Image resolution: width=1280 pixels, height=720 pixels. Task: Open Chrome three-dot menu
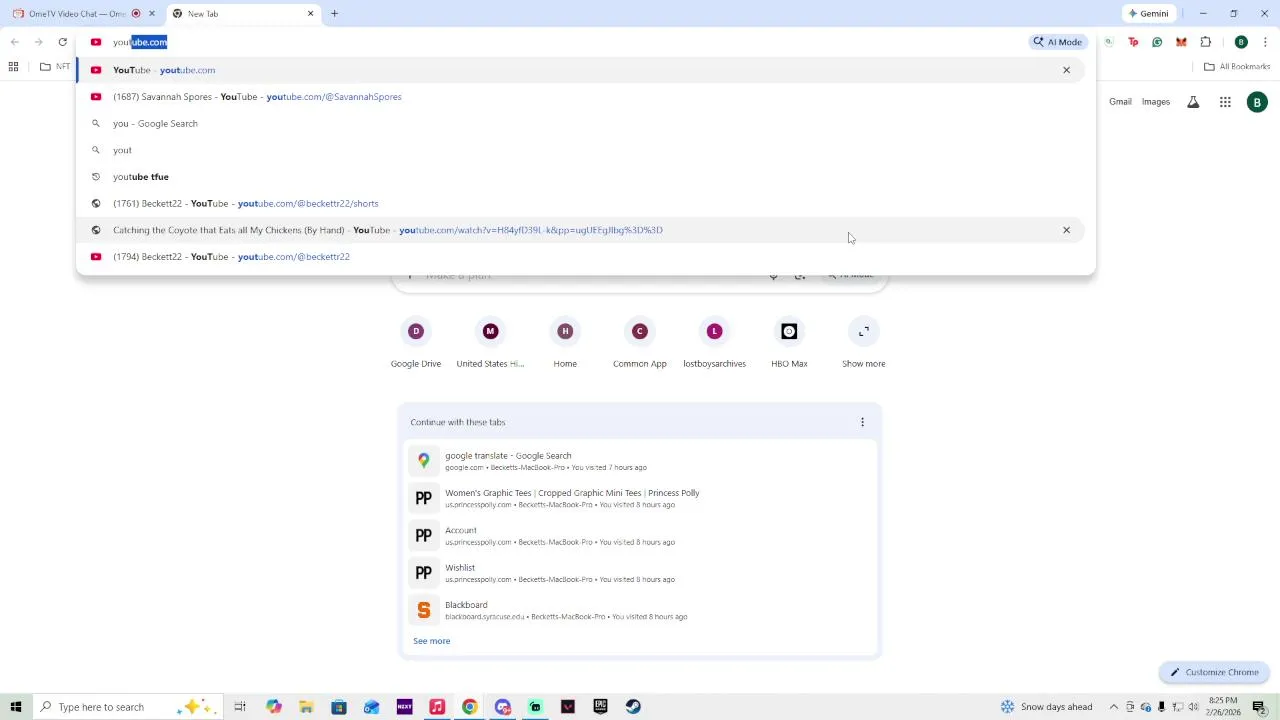point(1265,42)
